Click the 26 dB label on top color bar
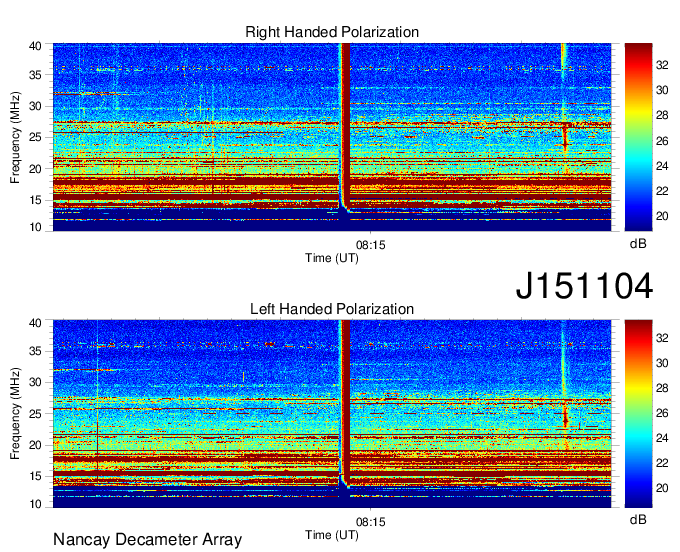The height and width of the screenshot is (552, 680). tap(662, 141)
